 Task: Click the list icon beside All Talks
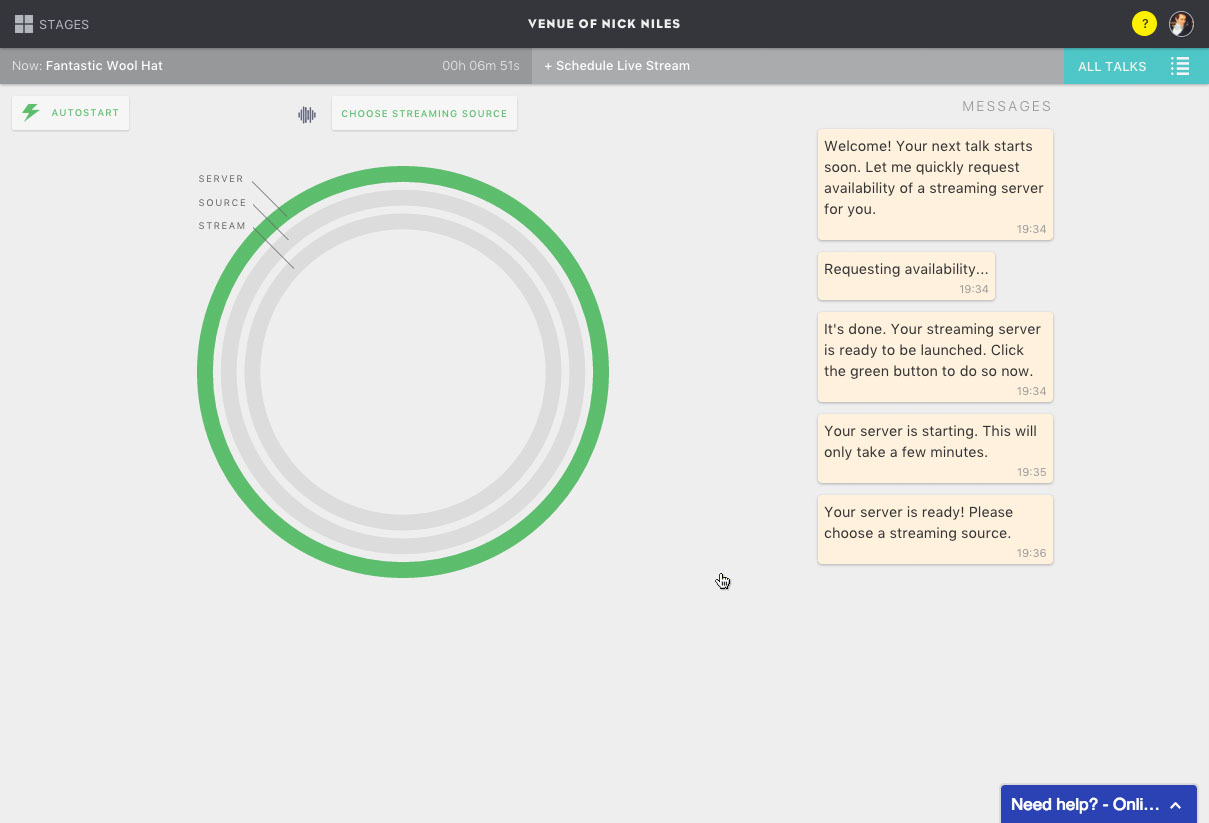coord(1180,66)
